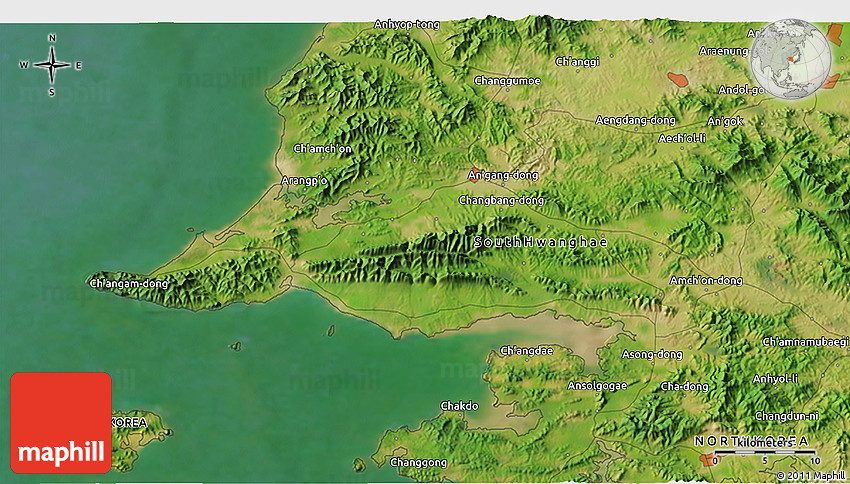Select the Changbang-dong label

(x=502, y=200)
